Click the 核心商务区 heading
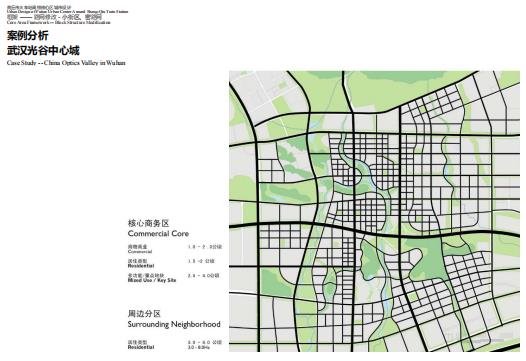 coord(148,223)
